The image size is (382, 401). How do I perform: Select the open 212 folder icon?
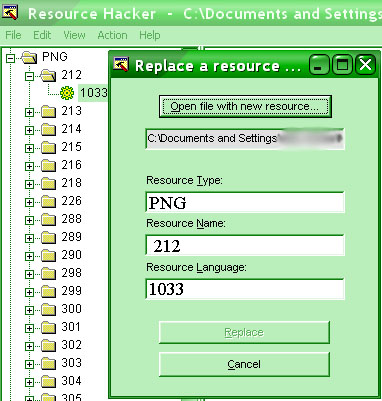(48, 76)
